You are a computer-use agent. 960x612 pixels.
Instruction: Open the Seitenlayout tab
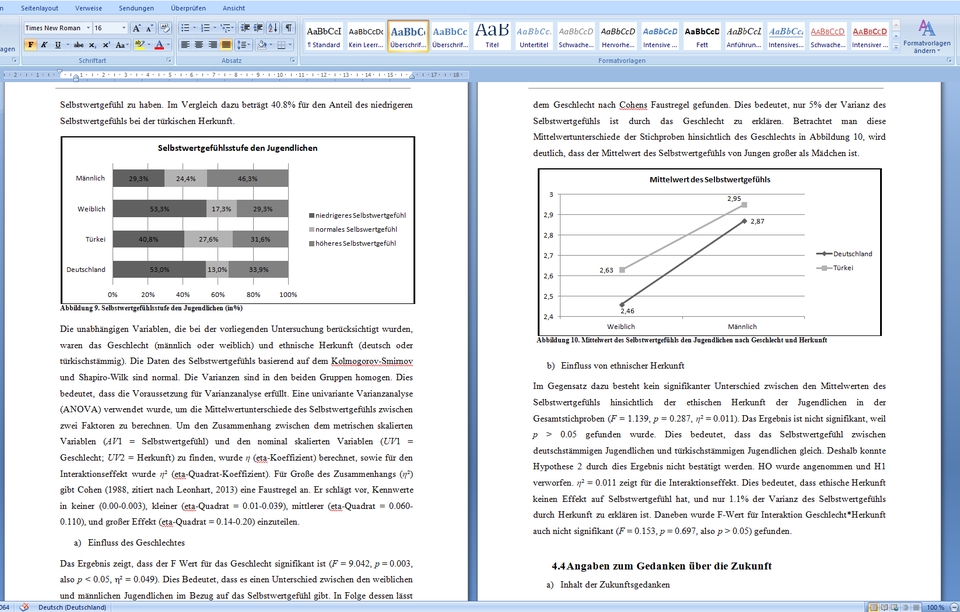(x=40, y=8)
